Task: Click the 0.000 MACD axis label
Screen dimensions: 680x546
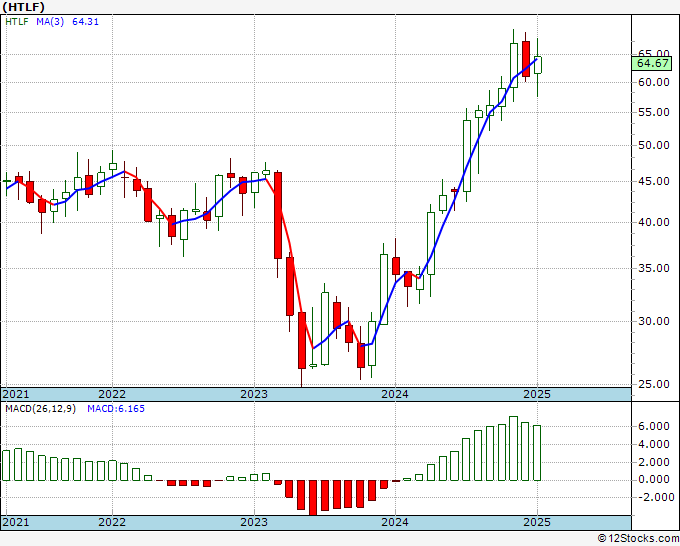Action: coord(654,480)
